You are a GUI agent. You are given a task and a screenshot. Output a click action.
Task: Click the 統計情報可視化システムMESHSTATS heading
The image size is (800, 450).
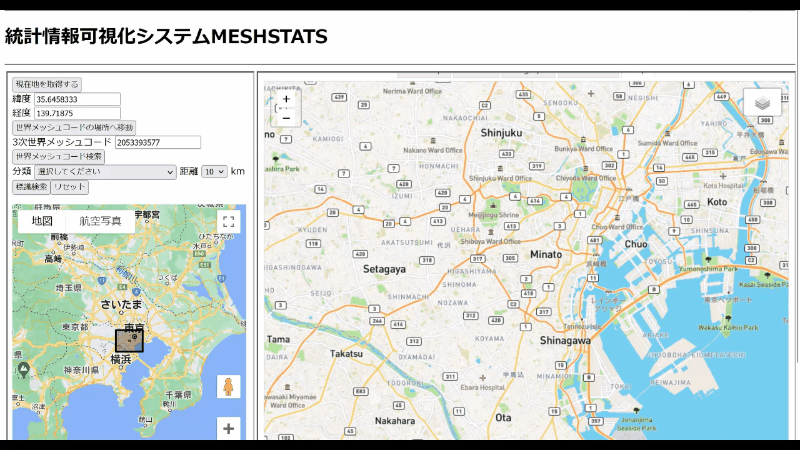[166, 36]
